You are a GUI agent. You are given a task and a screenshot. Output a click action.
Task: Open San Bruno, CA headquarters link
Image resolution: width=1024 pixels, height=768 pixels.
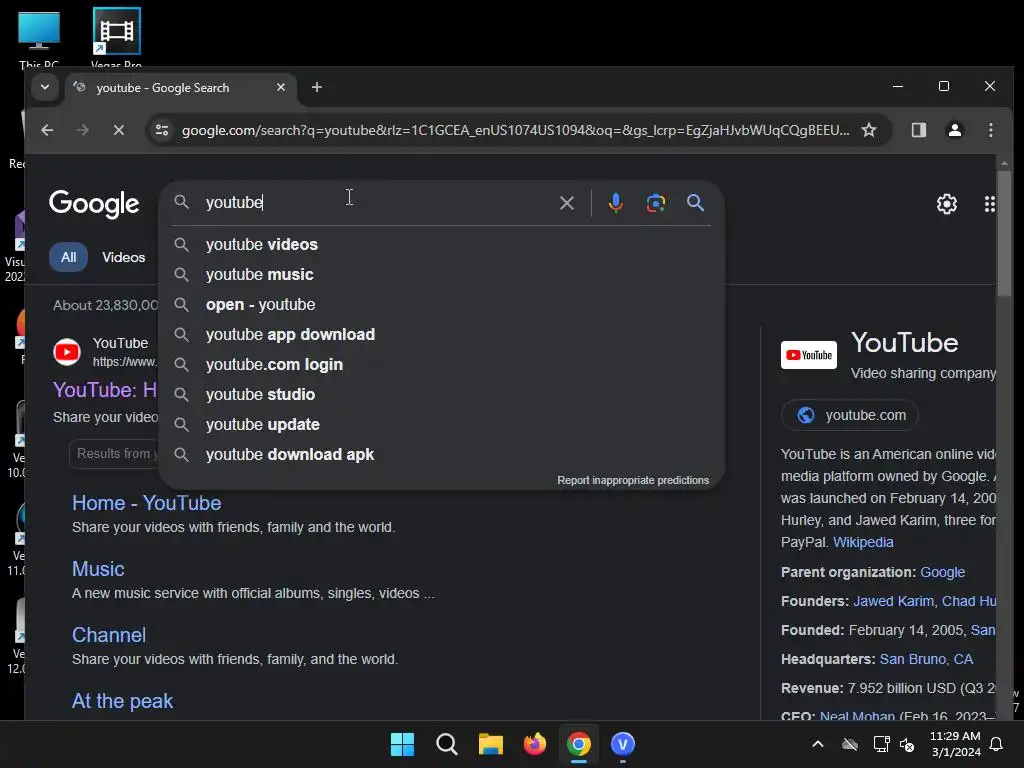926,659
